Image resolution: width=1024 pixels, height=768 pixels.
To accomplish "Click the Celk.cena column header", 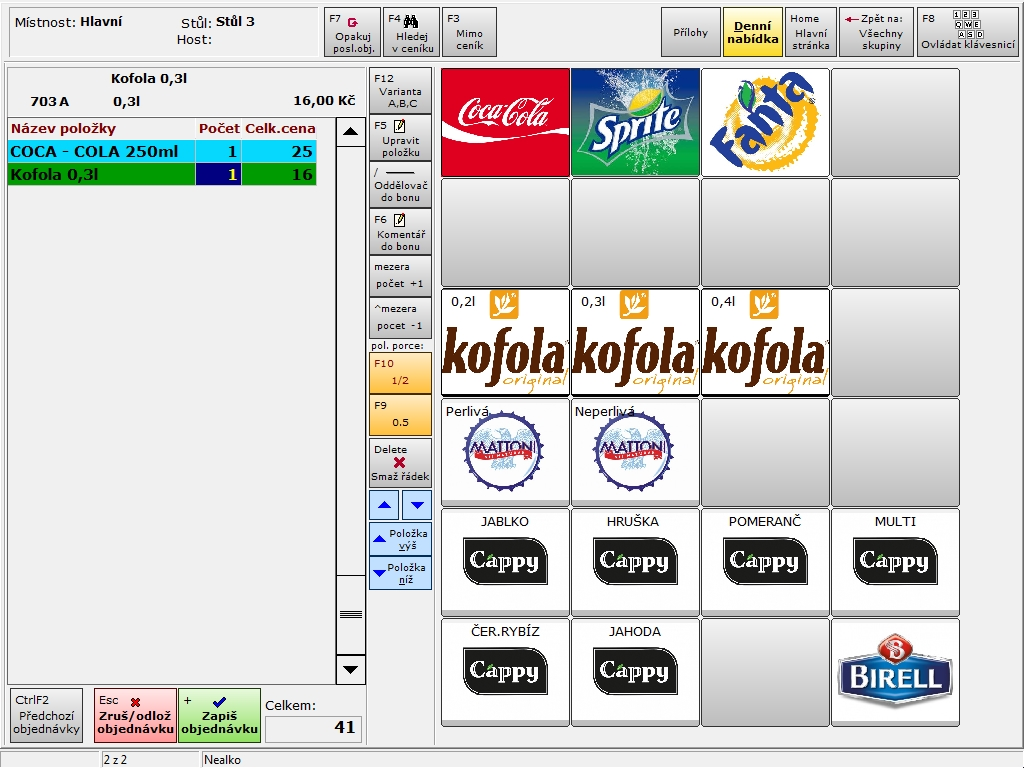I will click(280, 129).
